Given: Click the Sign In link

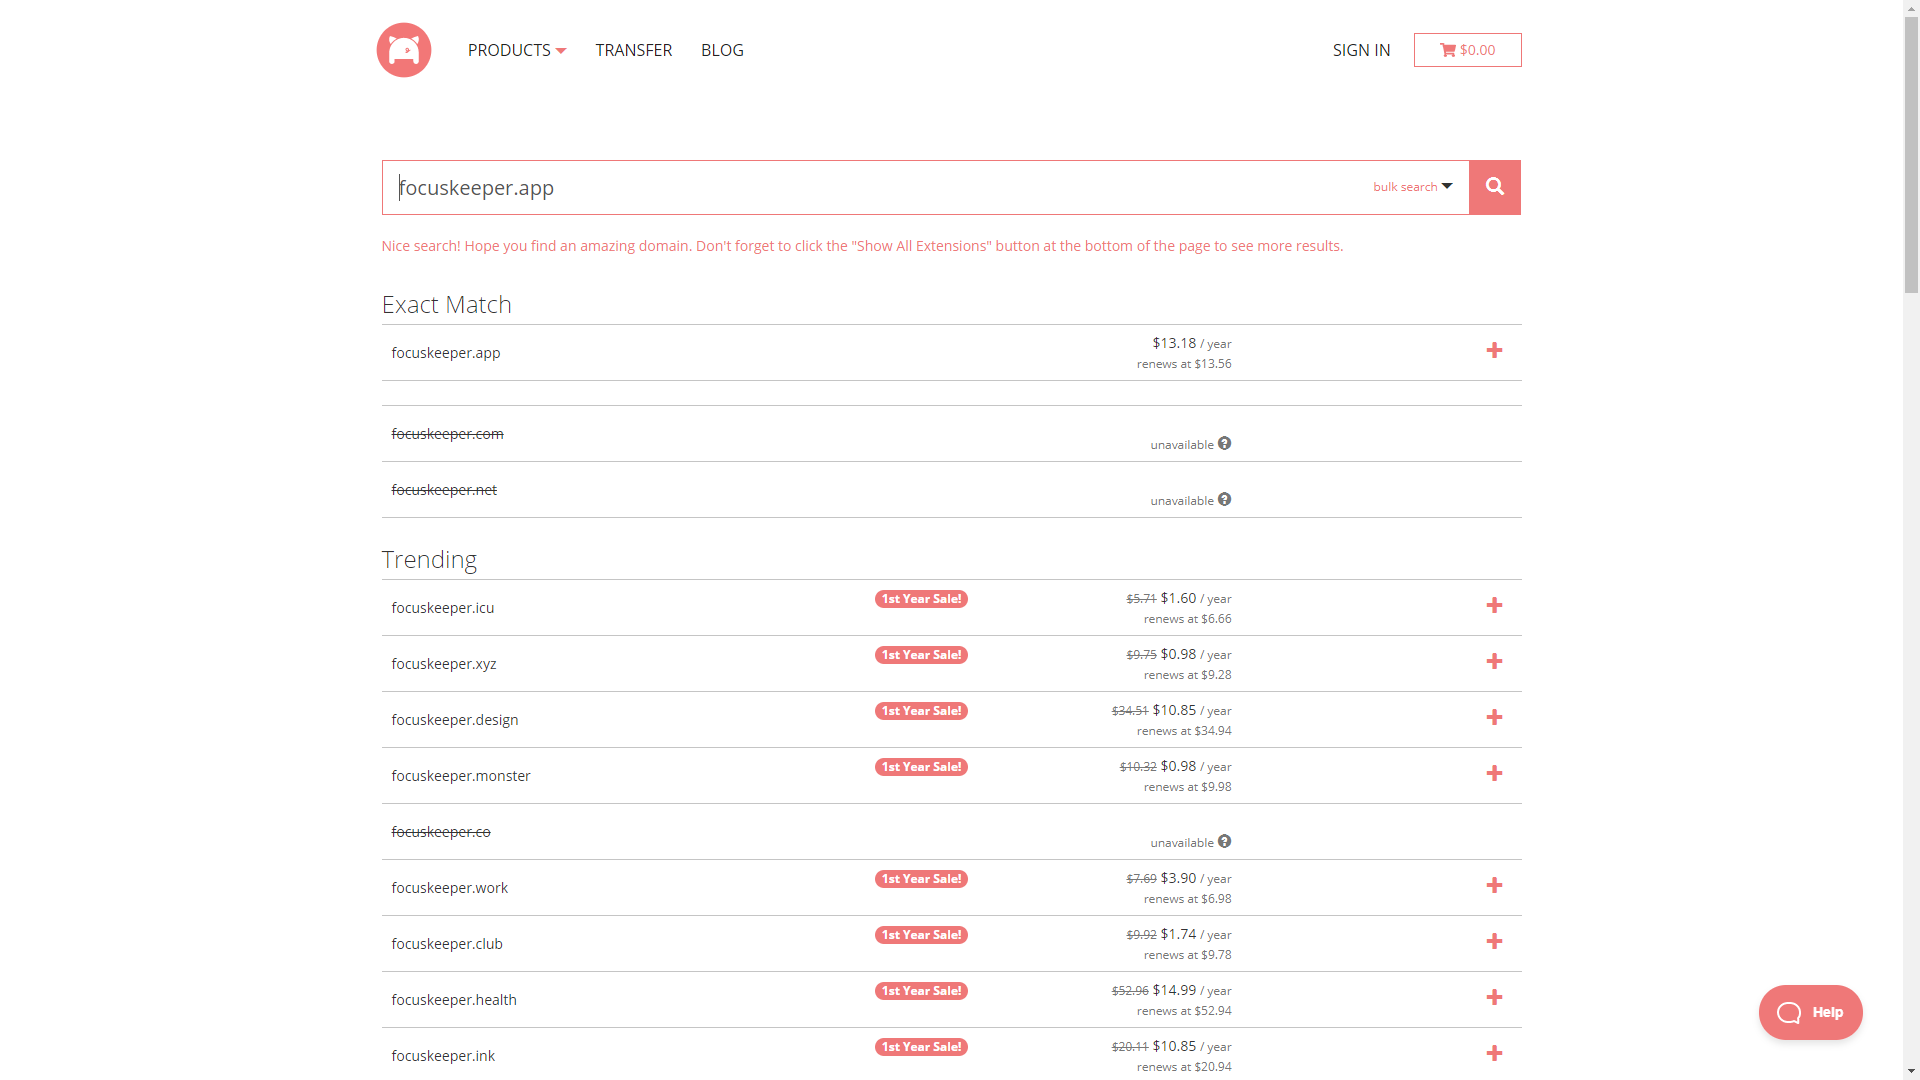Looking at the screenshot, I should pyautogui.click(x=1361, y=50).
